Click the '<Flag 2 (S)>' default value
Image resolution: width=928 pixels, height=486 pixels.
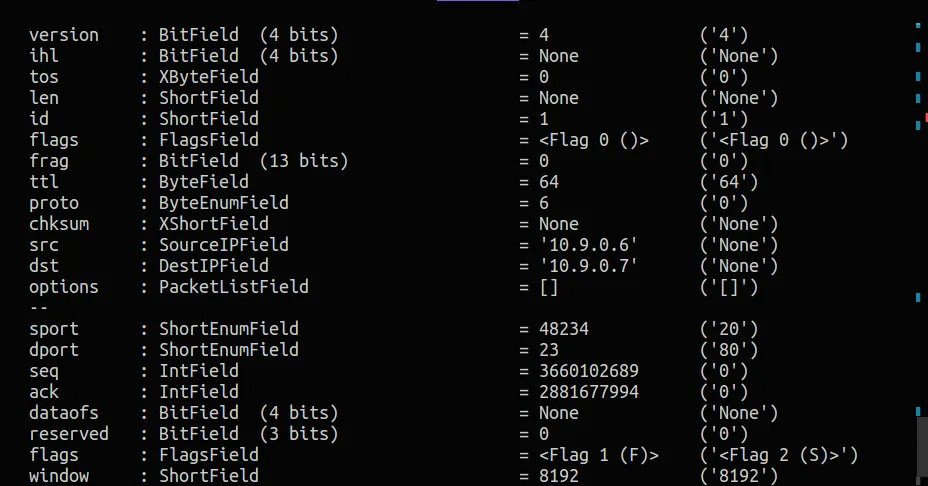click(779, 455)
